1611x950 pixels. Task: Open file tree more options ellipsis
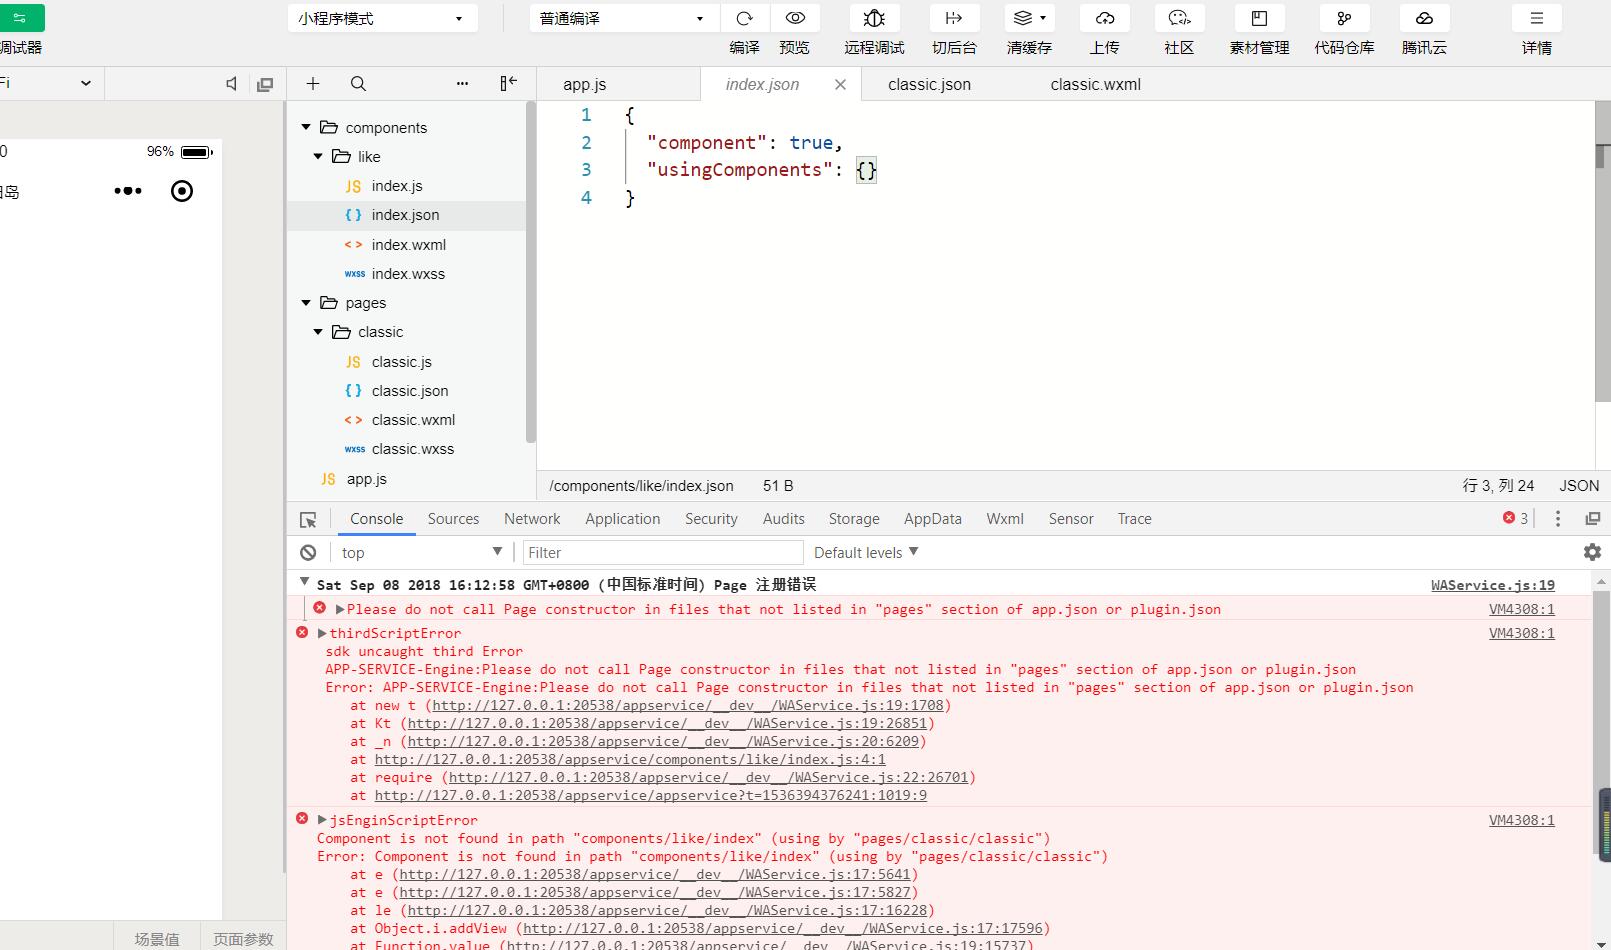coord(462,84)
